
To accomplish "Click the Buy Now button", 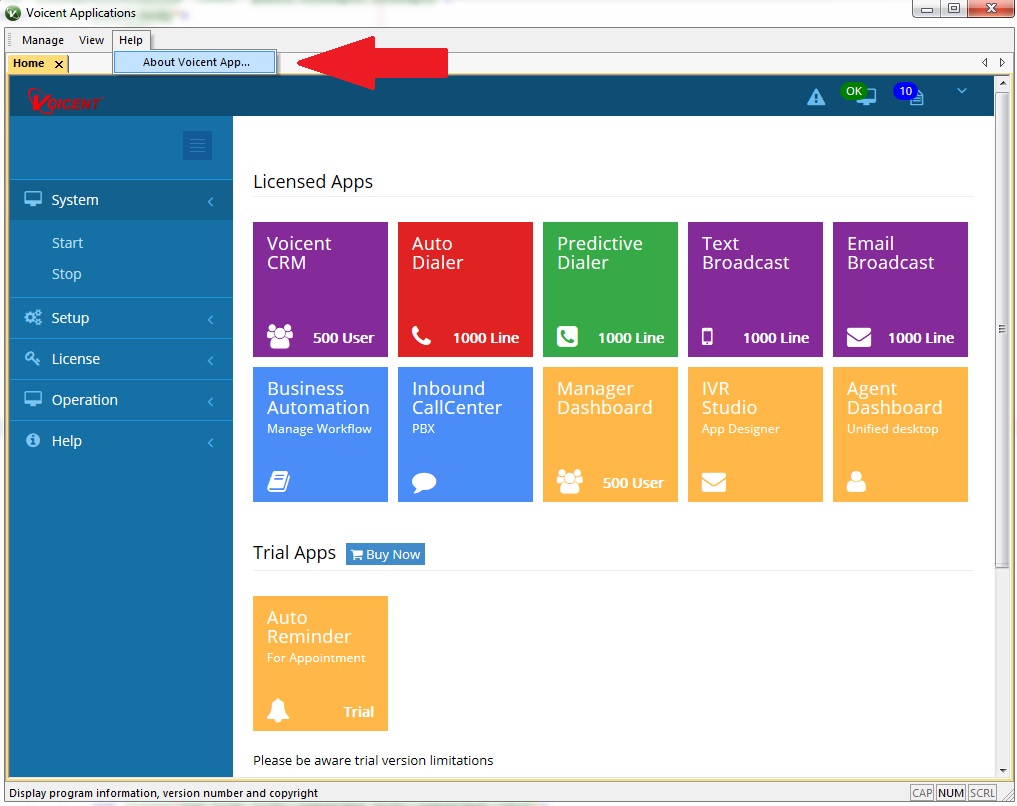I will click(x=385, y=554).
